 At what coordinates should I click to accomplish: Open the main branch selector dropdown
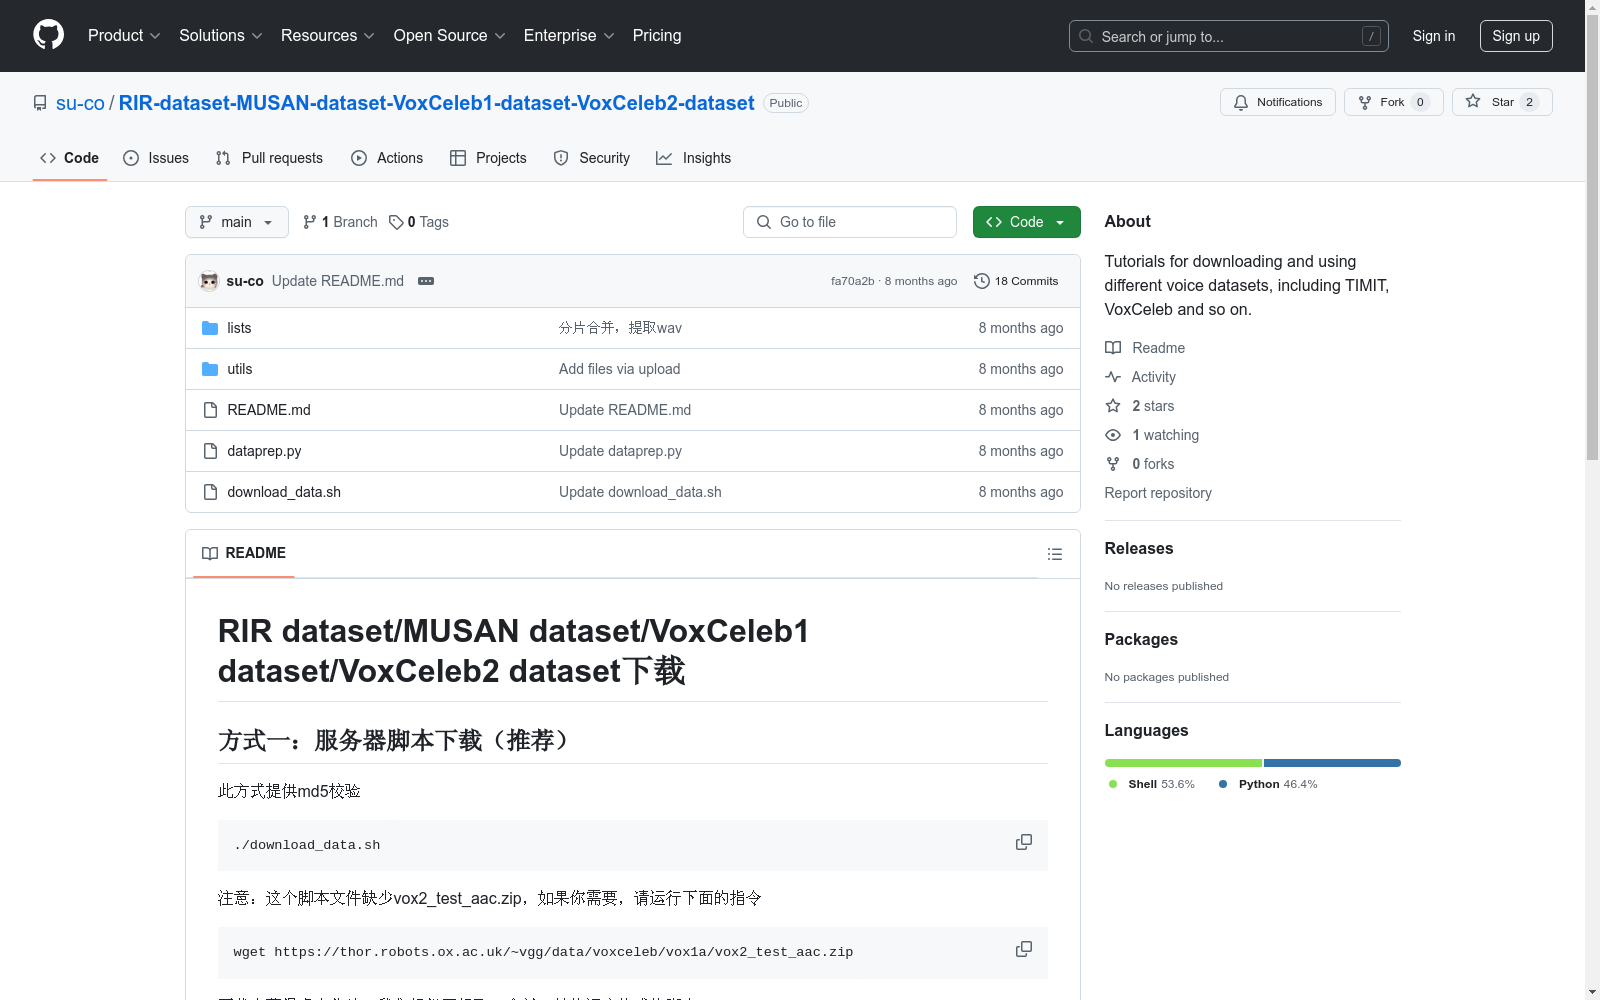click(237, 222)
